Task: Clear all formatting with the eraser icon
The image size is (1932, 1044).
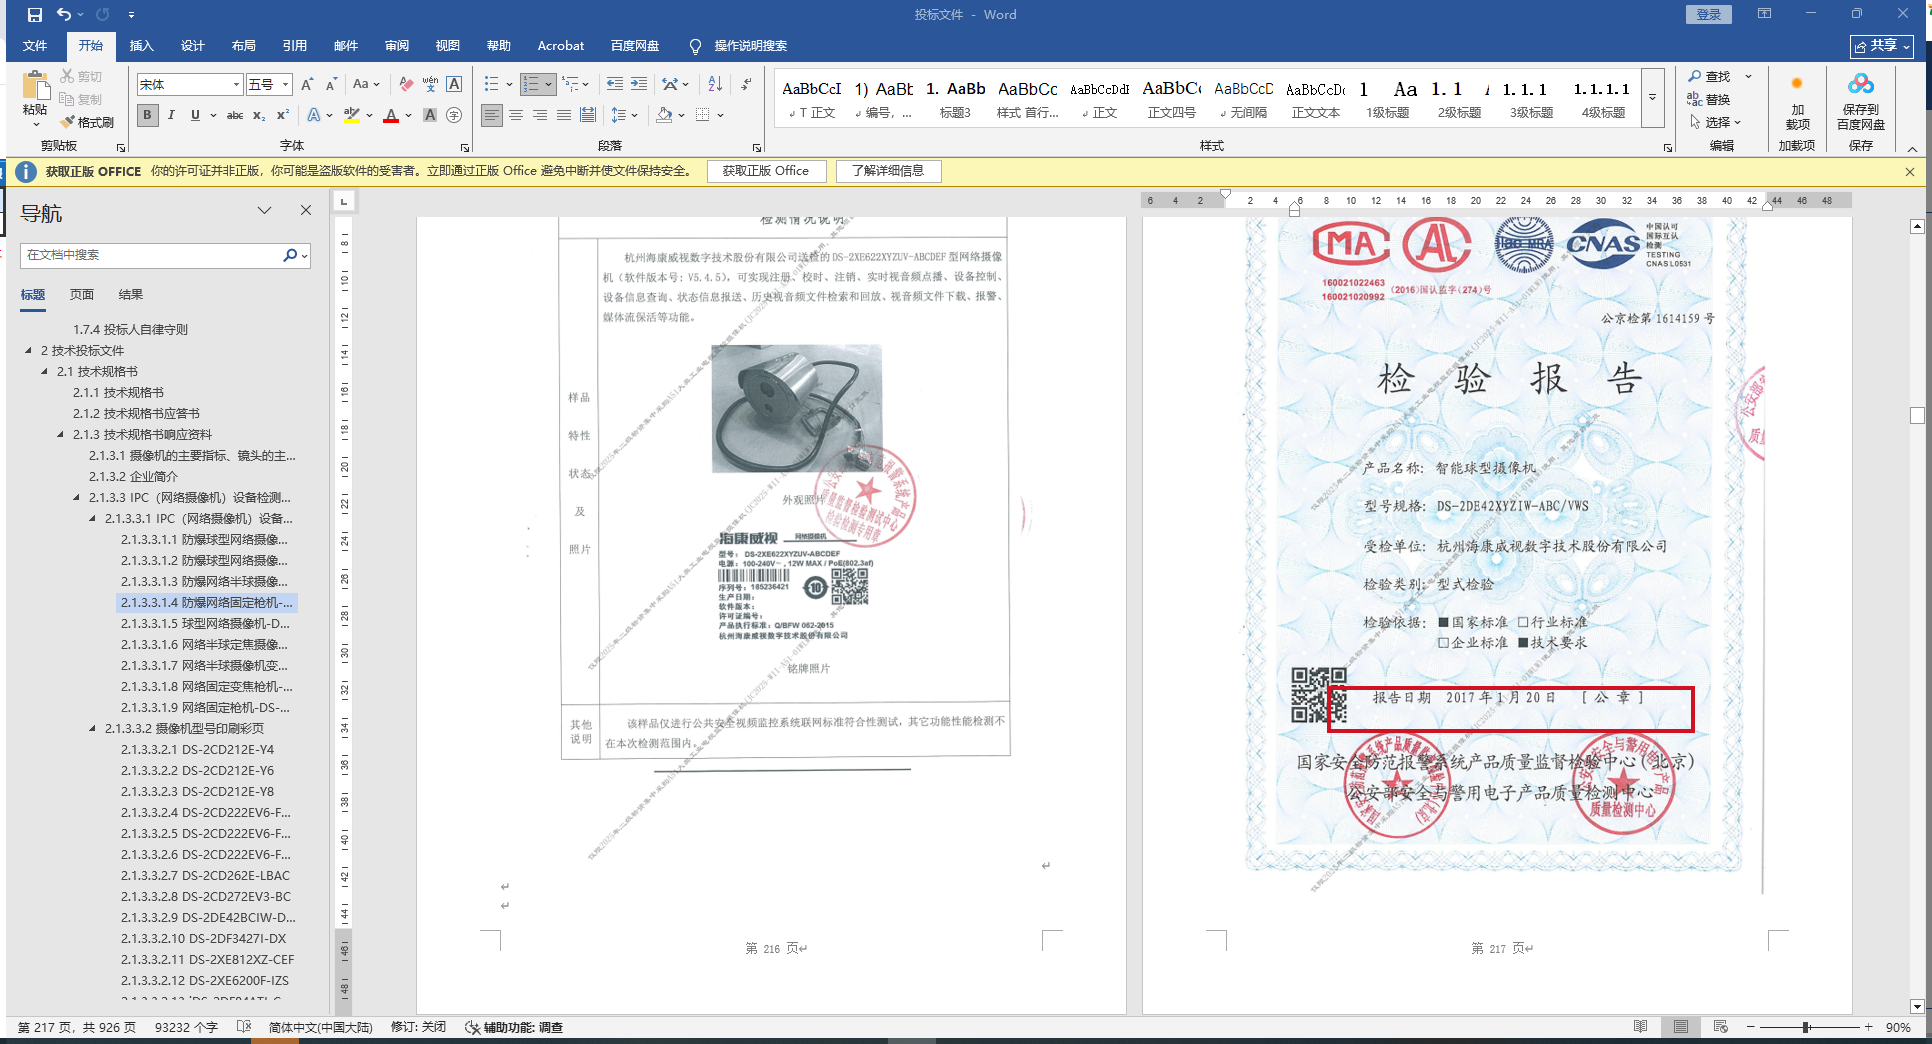Action: click(x=406, y=85)
